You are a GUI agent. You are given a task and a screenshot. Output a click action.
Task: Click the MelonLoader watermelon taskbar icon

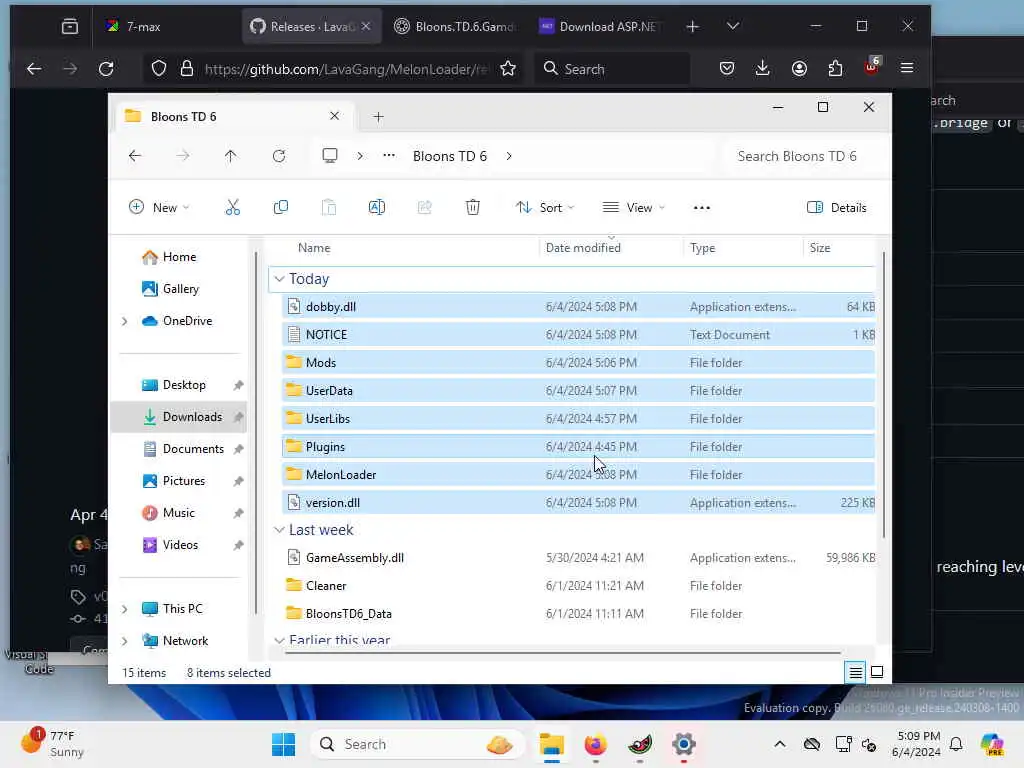tap(640, 744)
